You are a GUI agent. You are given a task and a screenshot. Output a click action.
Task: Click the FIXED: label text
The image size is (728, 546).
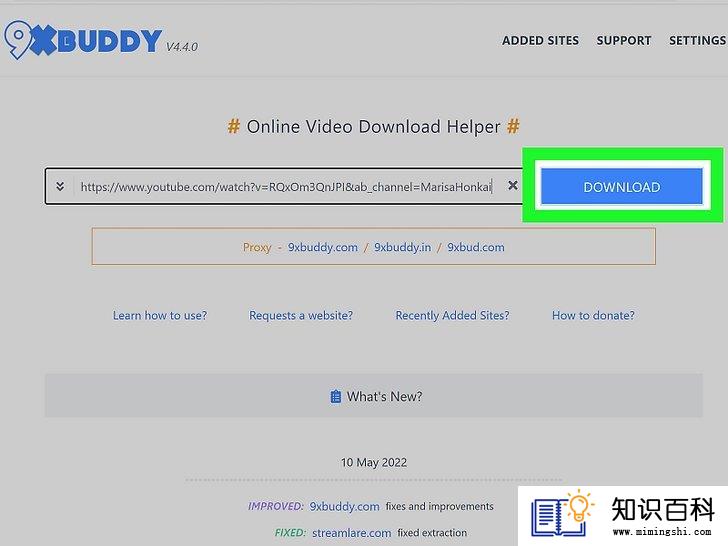[290, 533]
